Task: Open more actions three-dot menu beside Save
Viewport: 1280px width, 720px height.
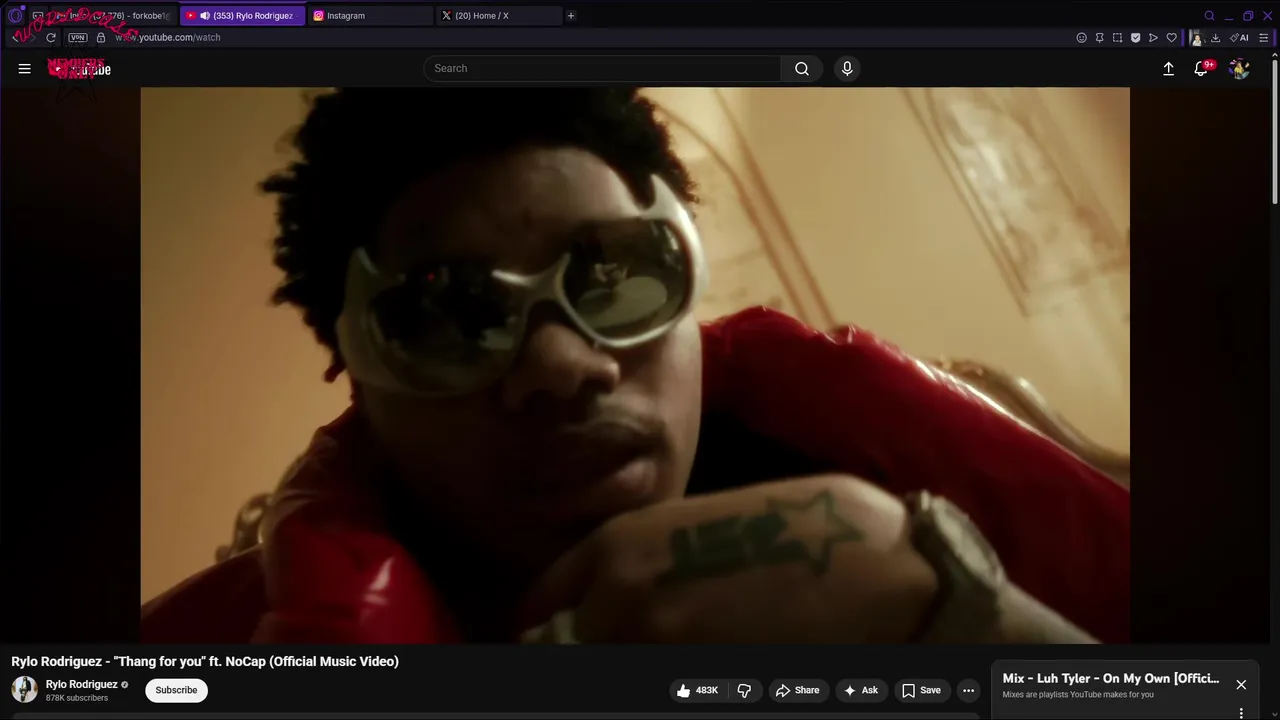Action: (968, 690)
